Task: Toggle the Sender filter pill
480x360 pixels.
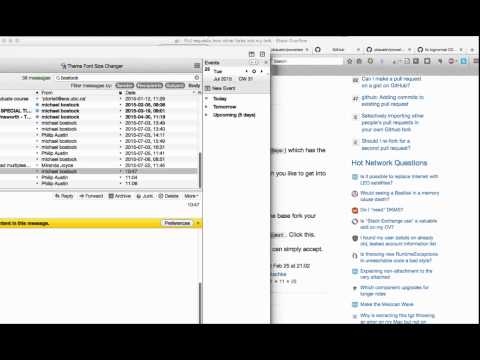Action: click(x=125, y=86)
